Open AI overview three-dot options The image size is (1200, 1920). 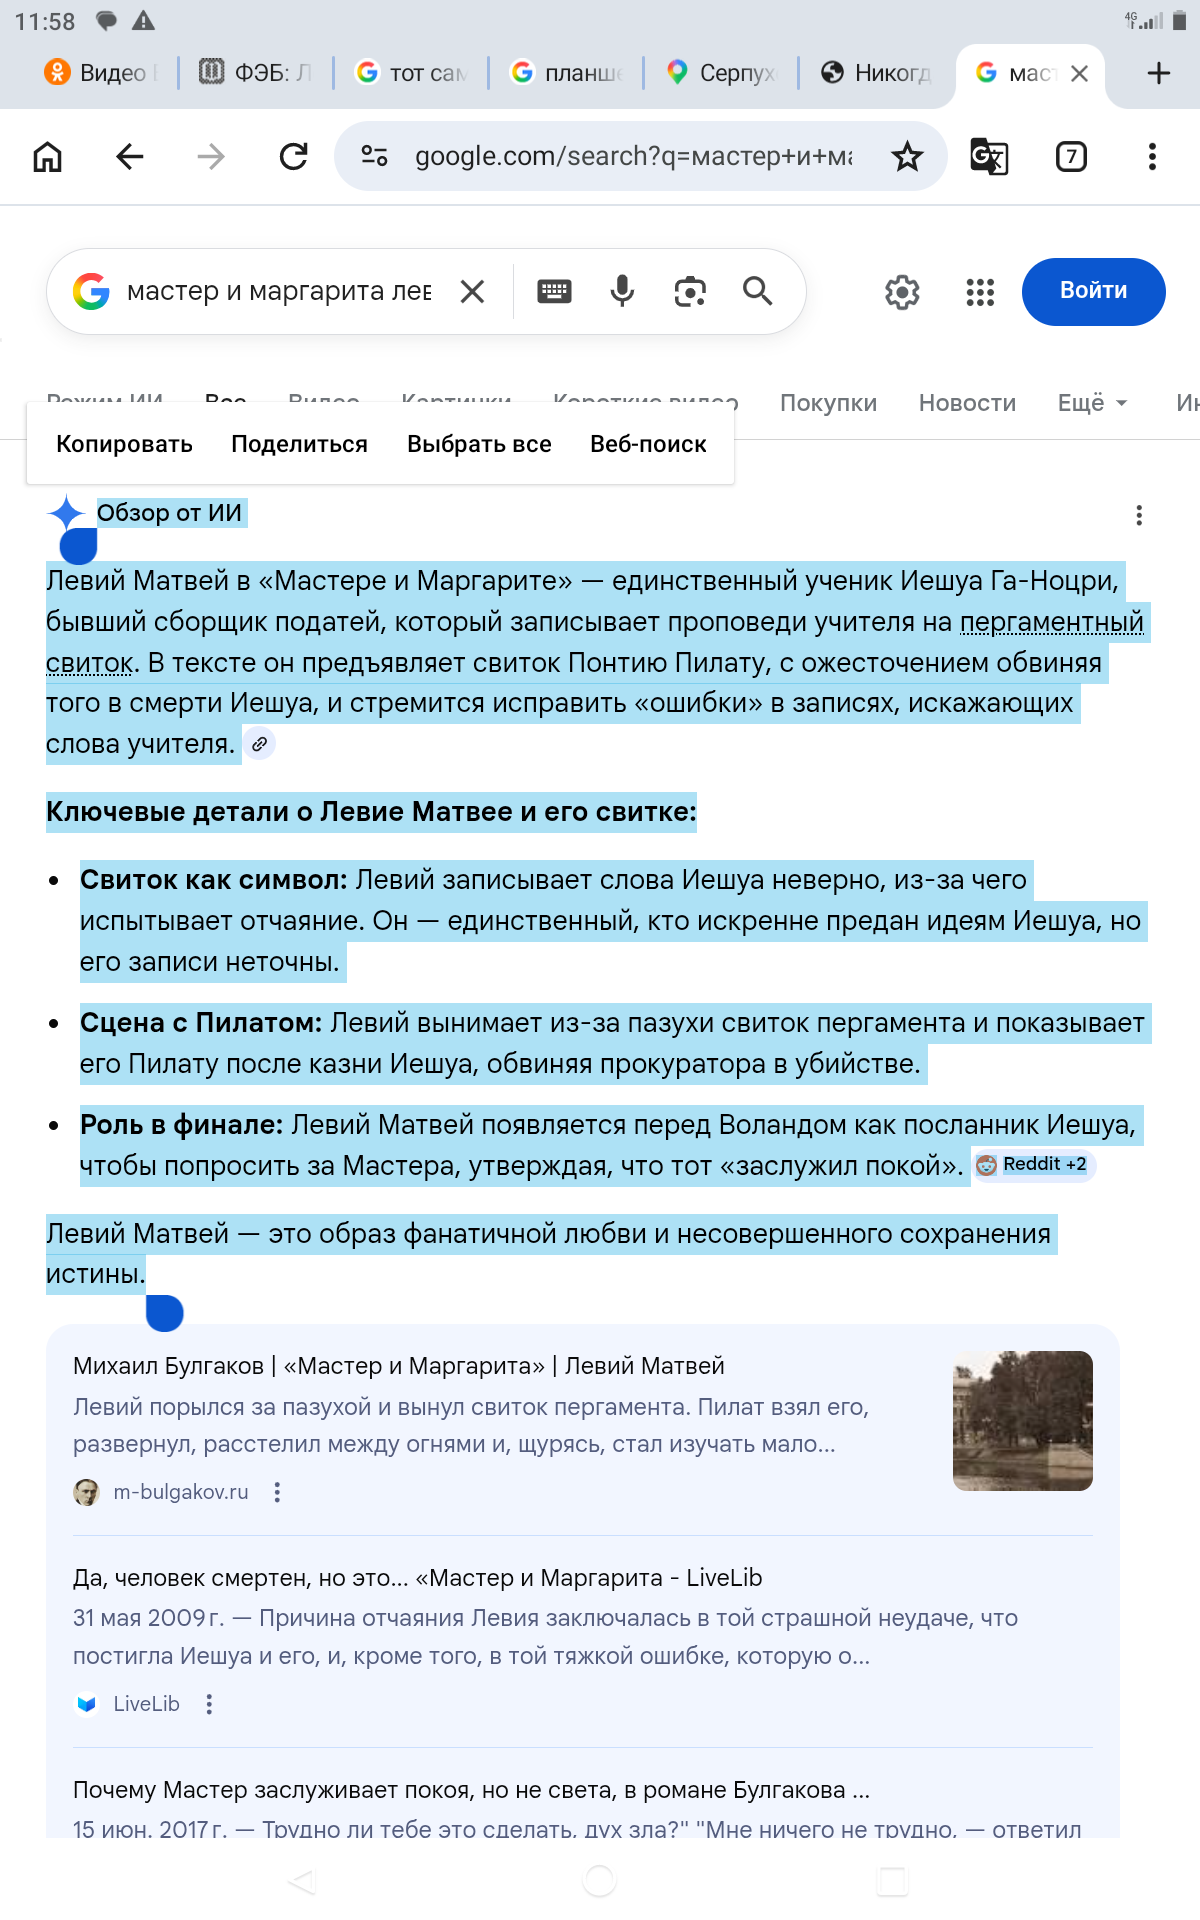click(x=1138, y=515)
